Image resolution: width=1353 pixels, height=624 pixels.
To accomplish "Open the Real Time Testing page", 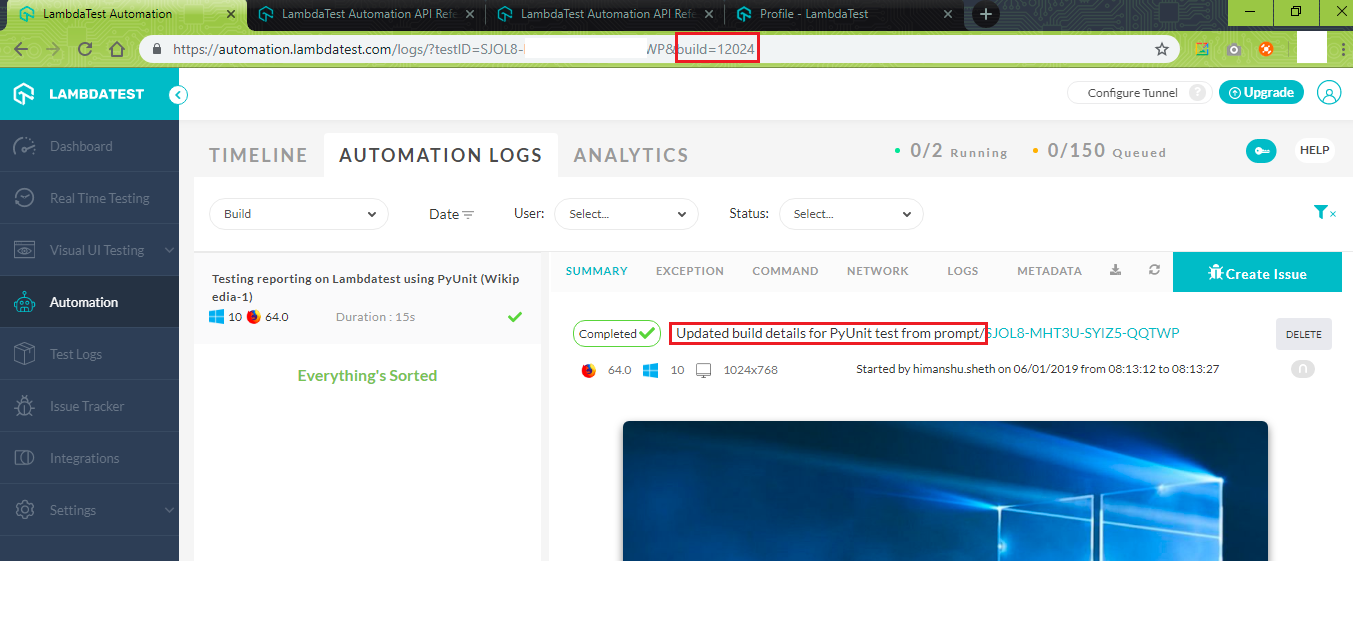I will pos(99,198).
